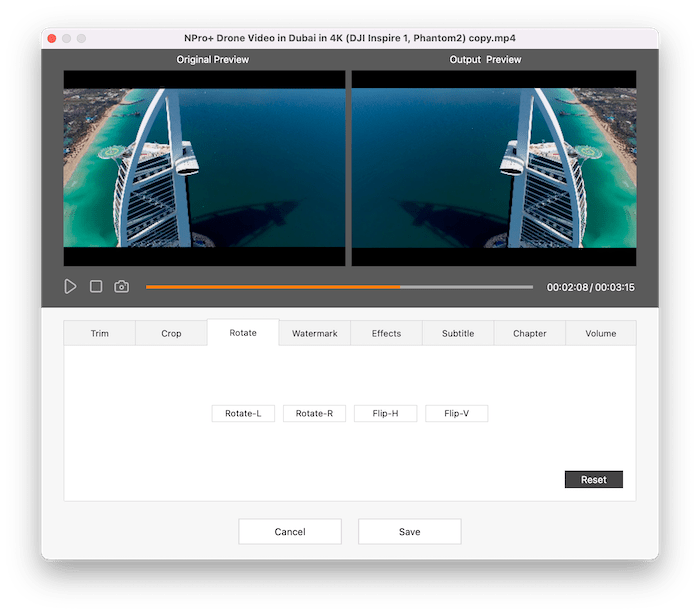700x614 pixels.
Task: Select the Rotate tab
Action: coord(243,333)
